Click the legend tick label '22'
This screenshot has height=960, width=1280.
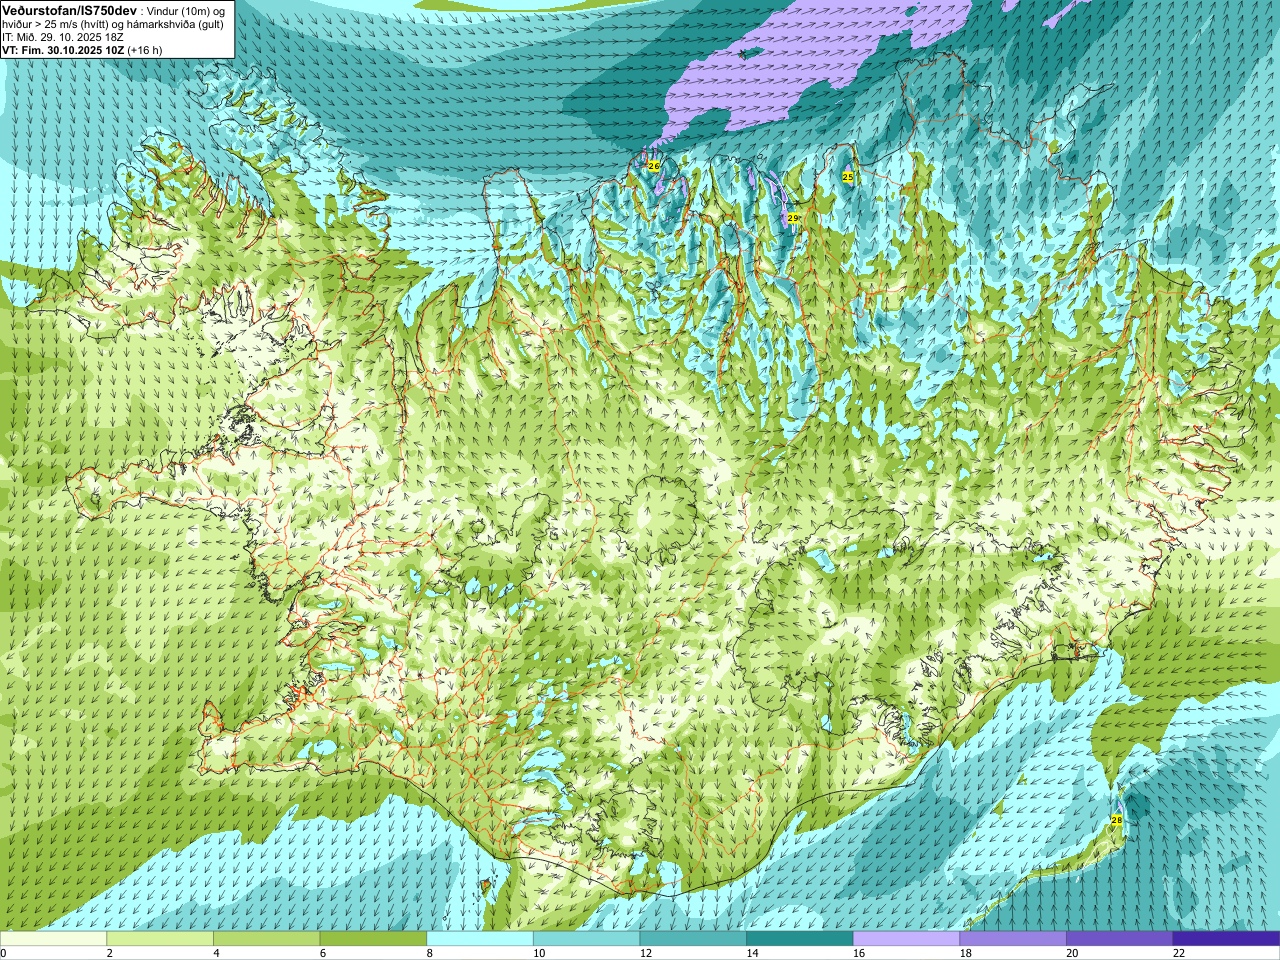(x=1178, y=953)
